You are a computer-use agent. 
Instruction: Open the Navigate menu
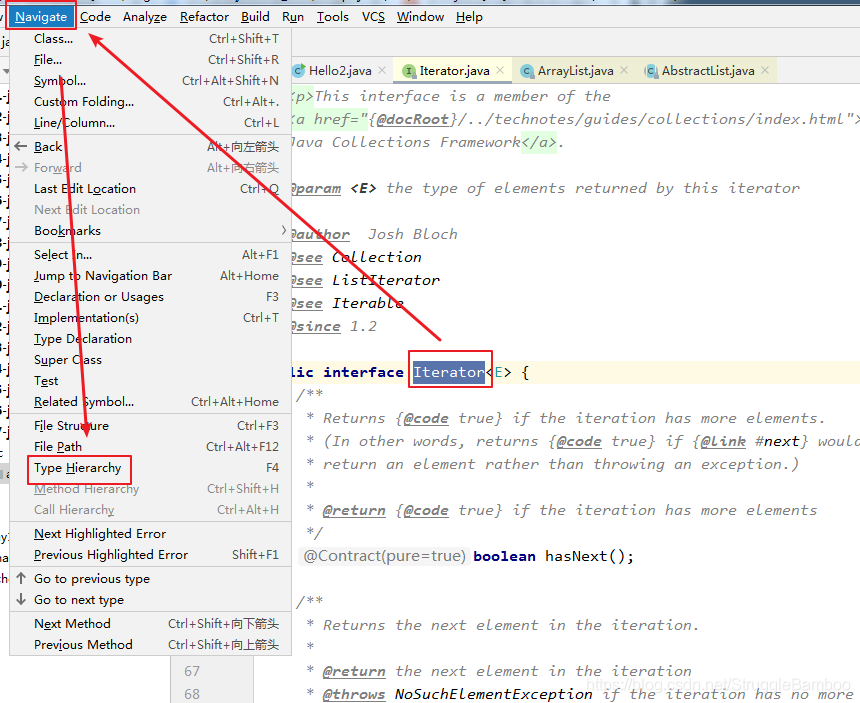[41, 17]
